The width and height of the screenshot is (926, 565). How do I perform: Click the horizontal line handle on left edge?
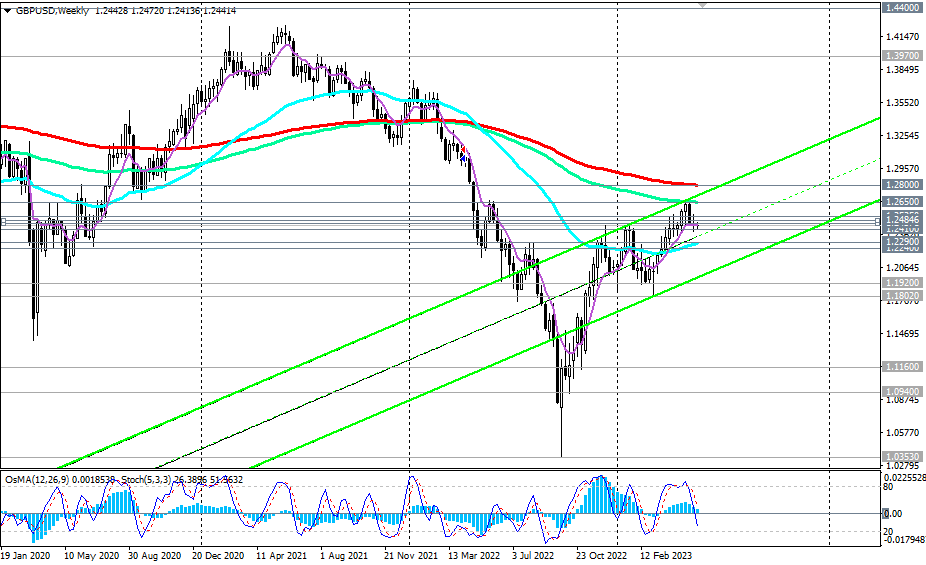(x=3, y=221)
